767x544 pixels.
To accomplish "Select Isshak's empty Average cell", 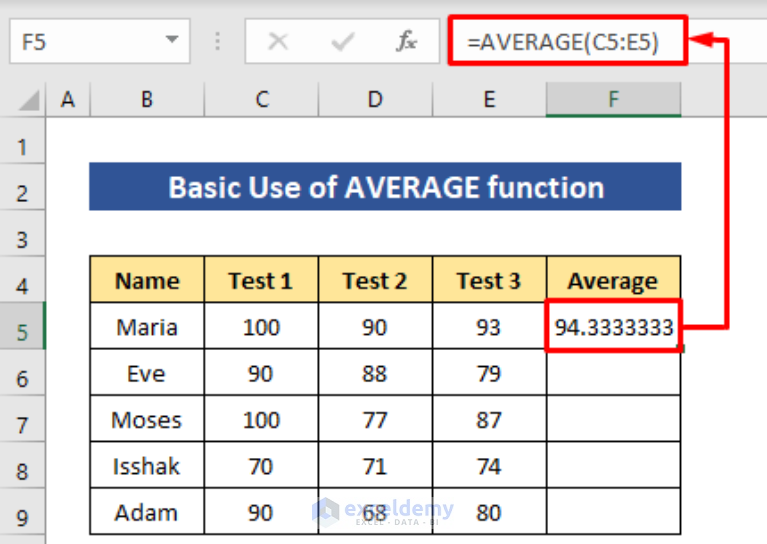I will [x=613, y=465].
